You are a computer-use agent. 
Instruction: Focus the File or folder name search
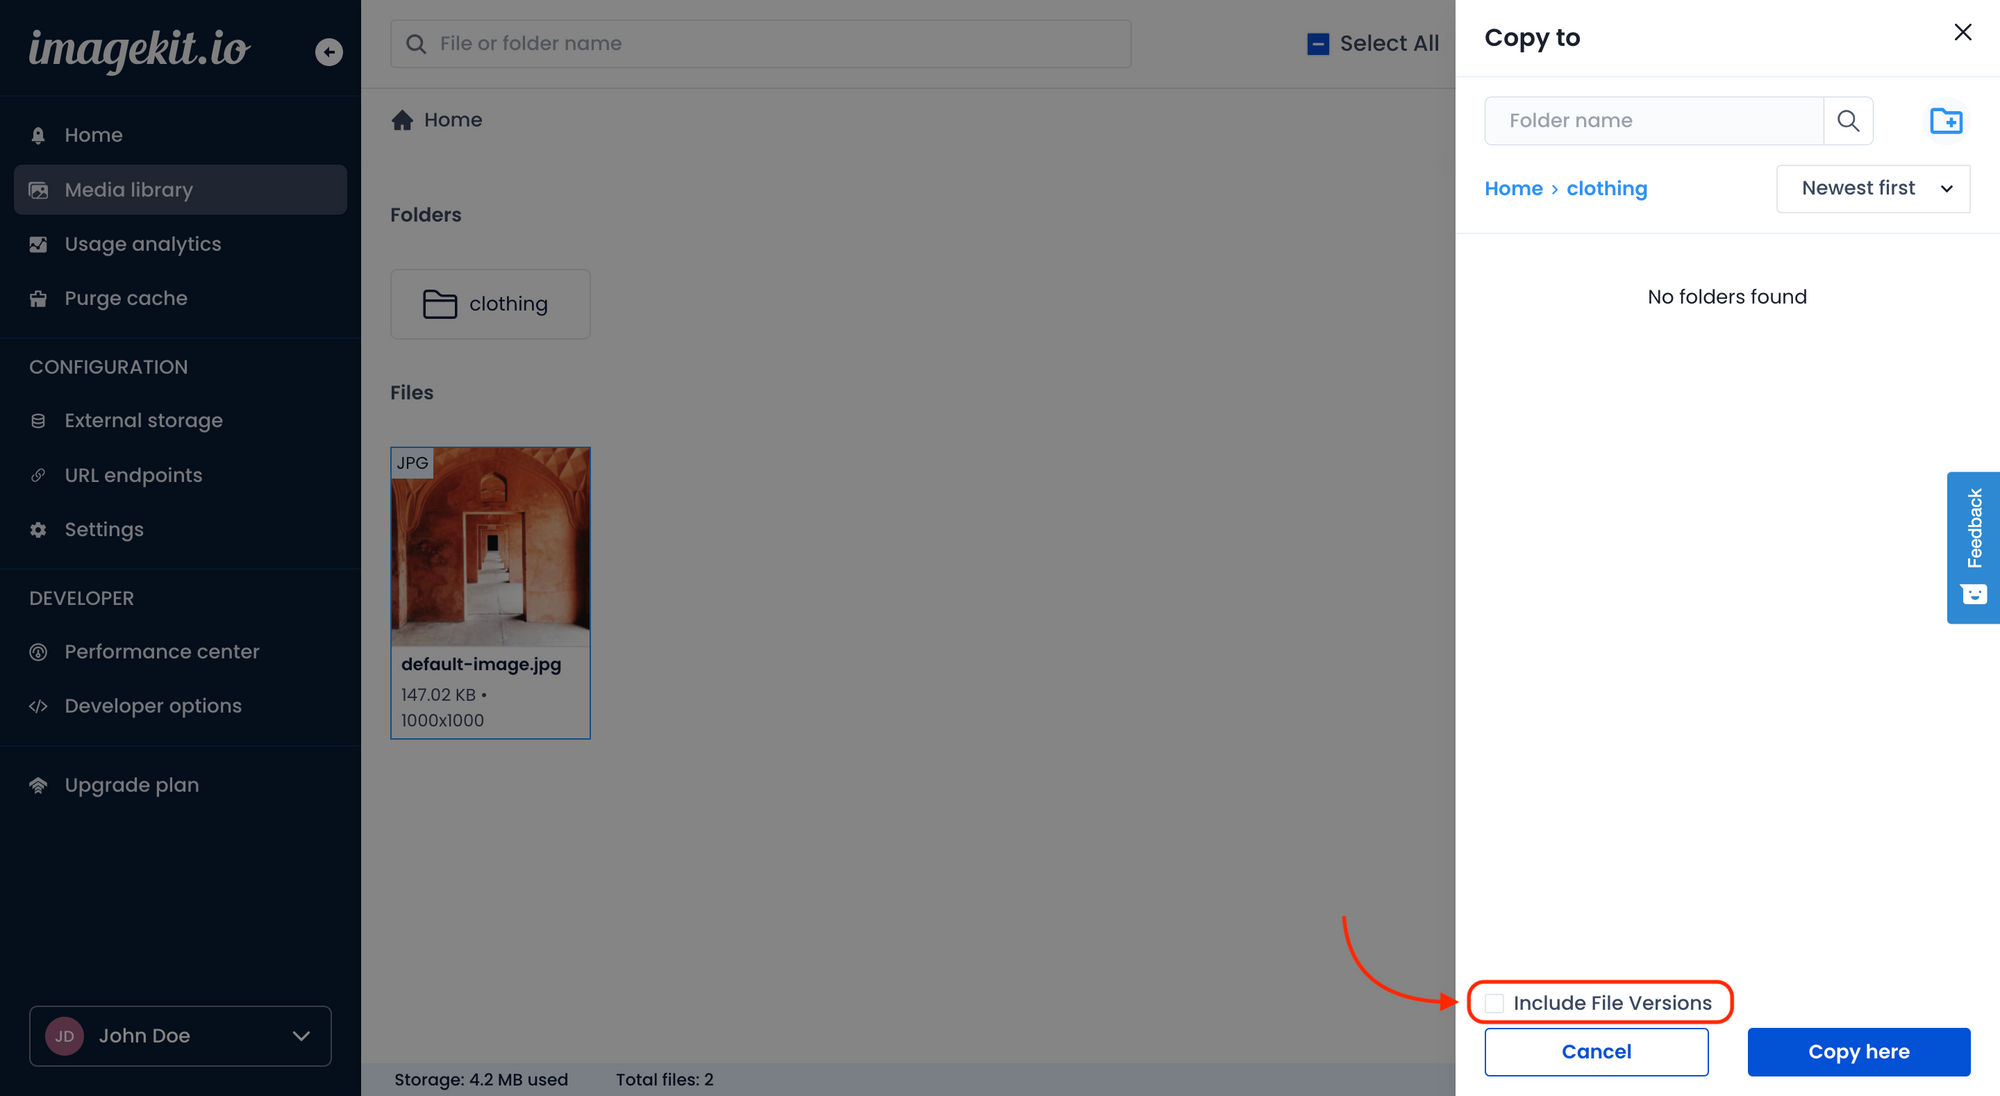(761, 44)
